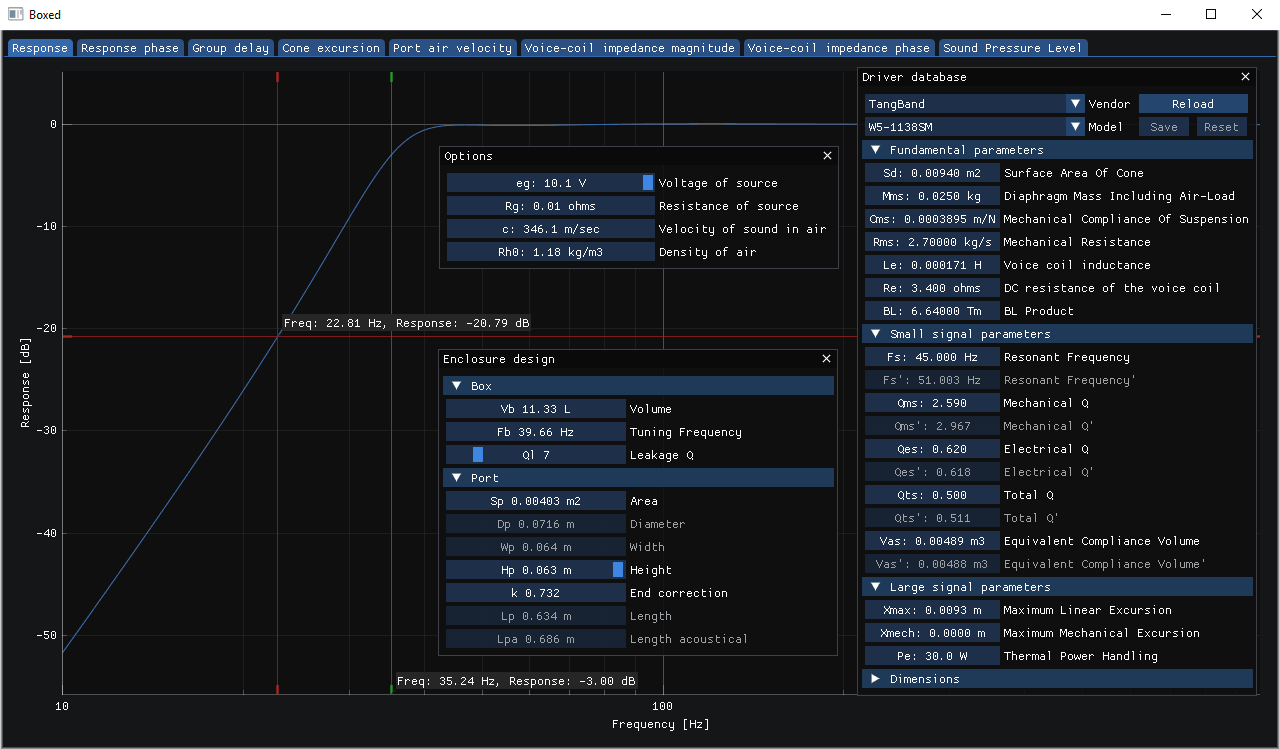The width and height of the screenshot is (1280, 750).
Task: Show the Sound Pressure Level tab
Action: click(1011, 48)
